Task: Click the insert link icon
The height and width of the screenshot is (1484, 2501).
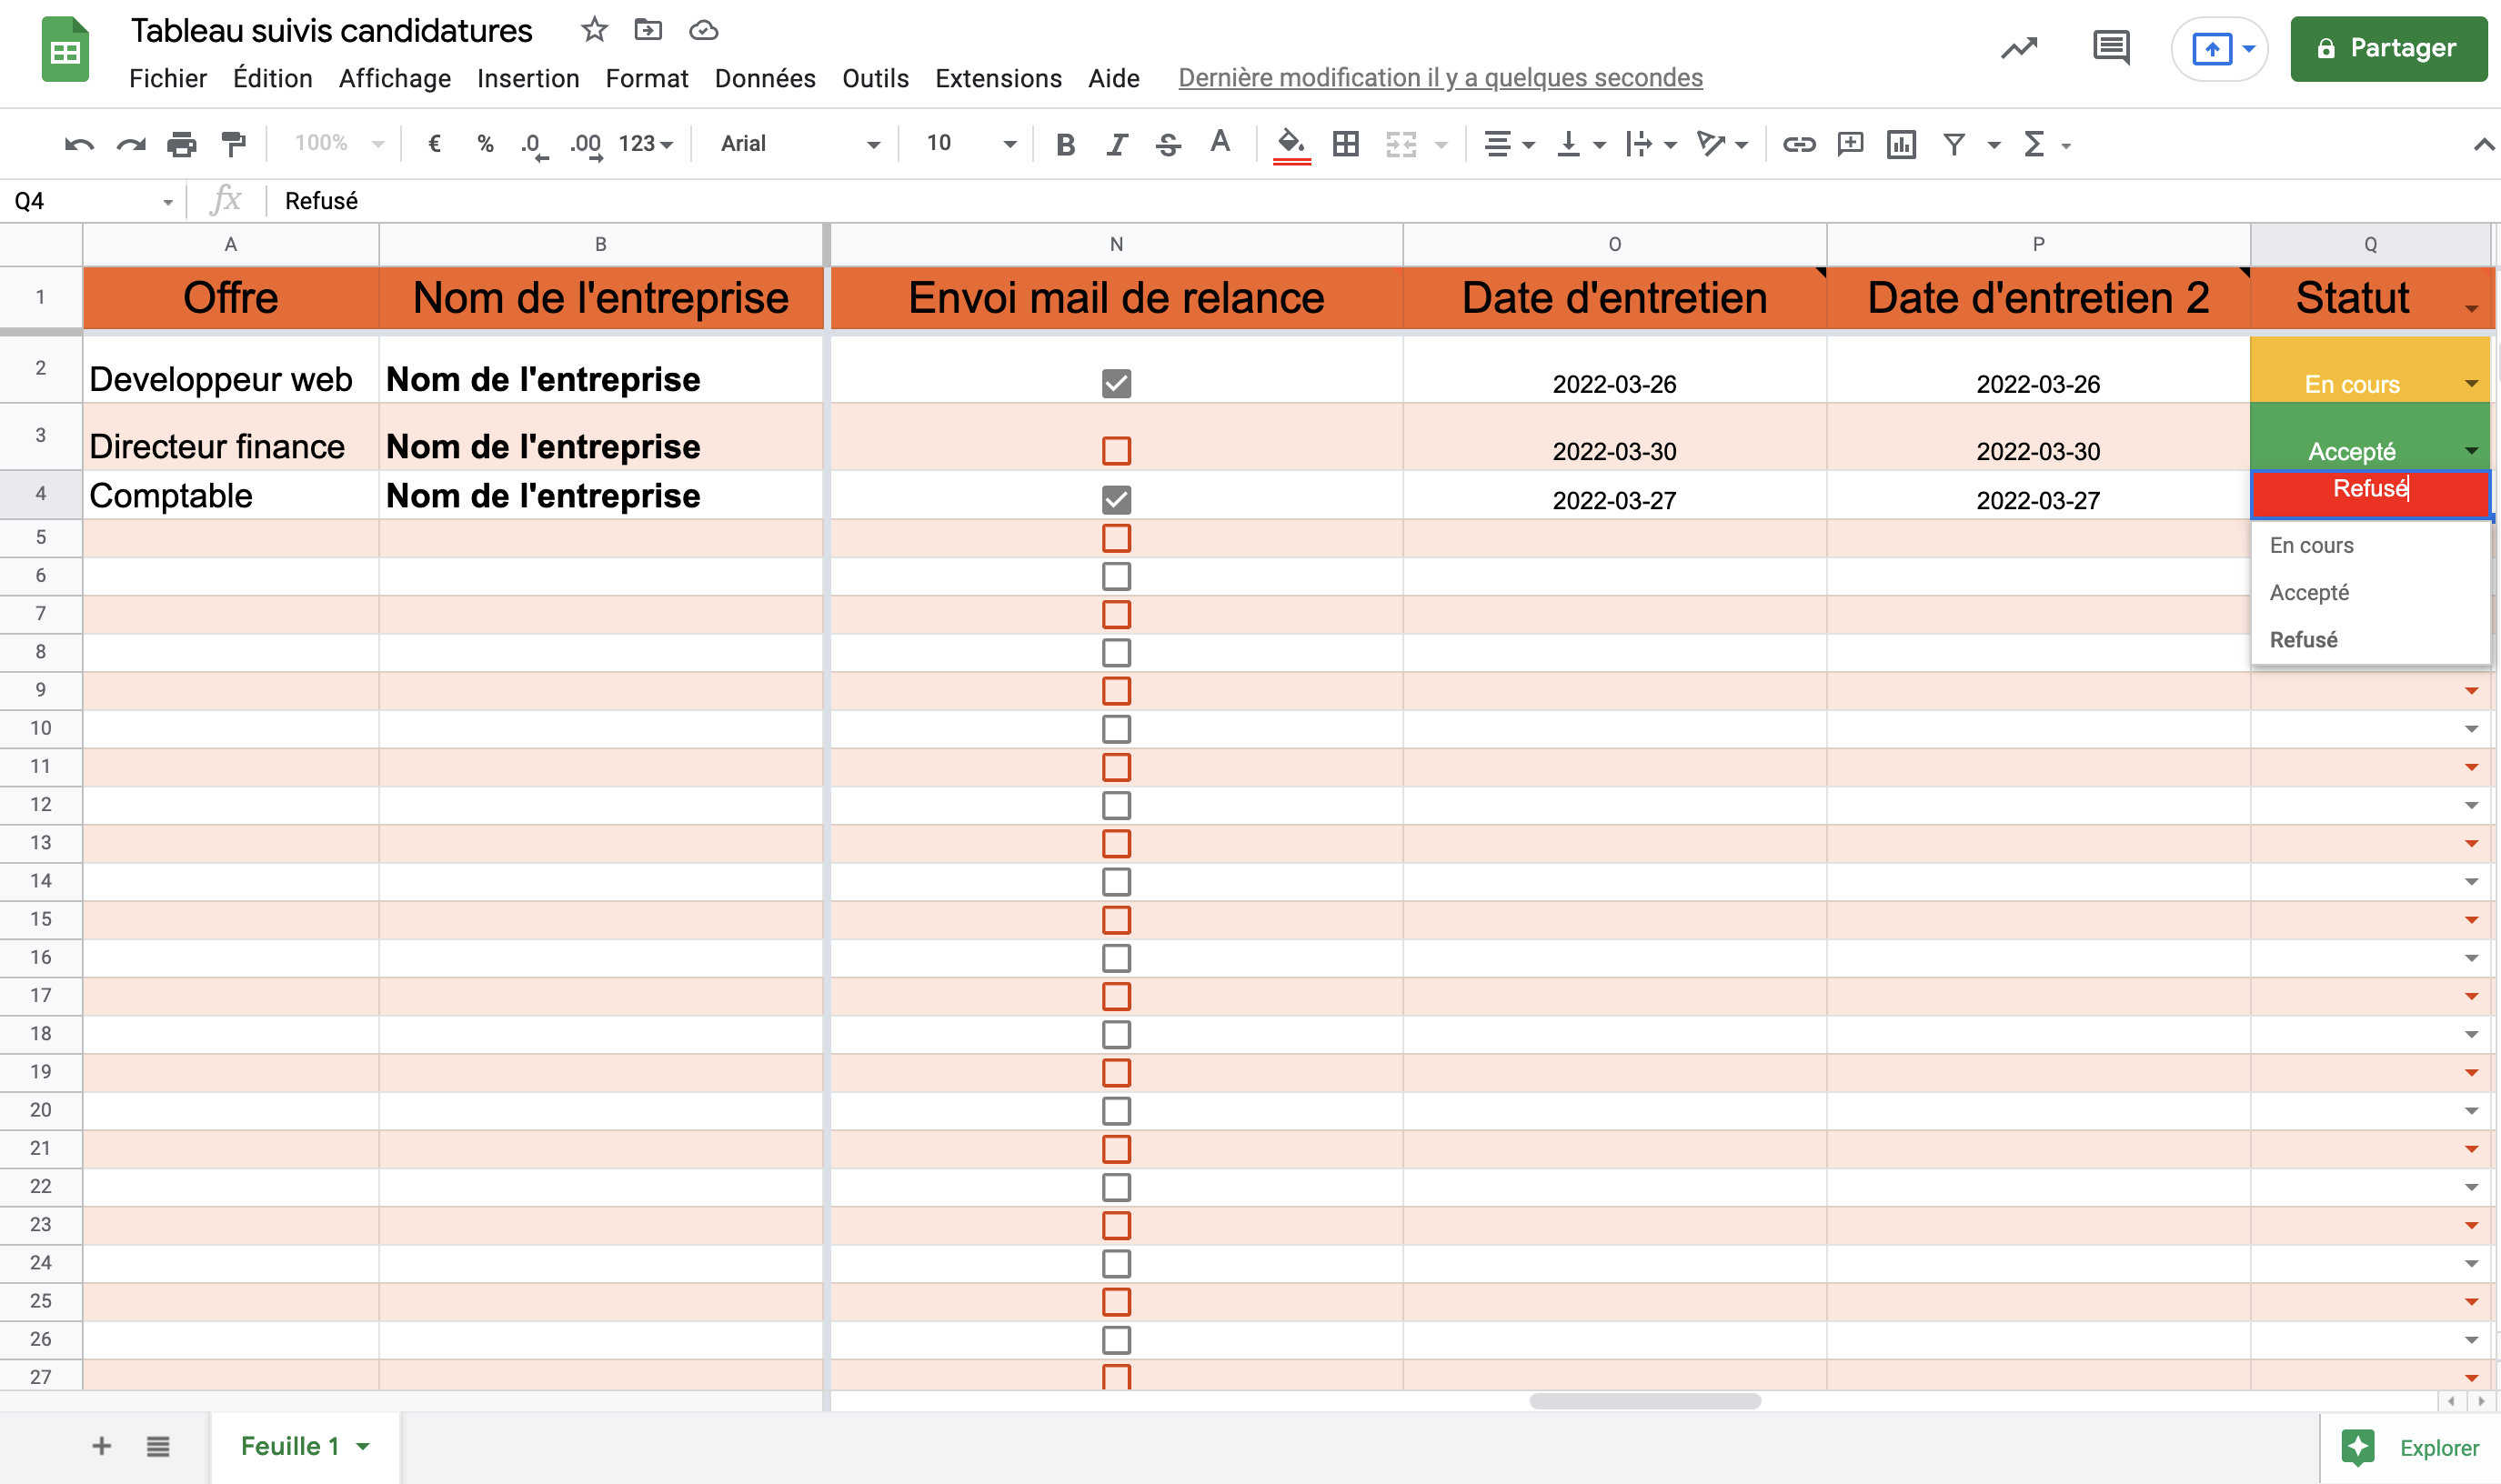Action: click(x=1798, y=145)
